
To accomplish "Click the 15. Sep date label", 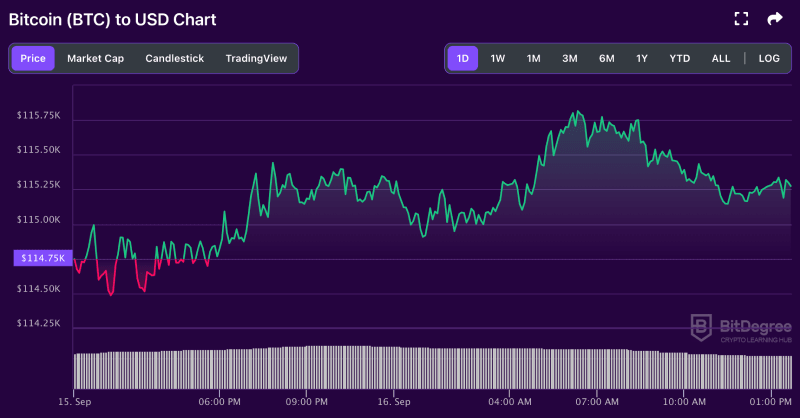I will coord(74,402).
